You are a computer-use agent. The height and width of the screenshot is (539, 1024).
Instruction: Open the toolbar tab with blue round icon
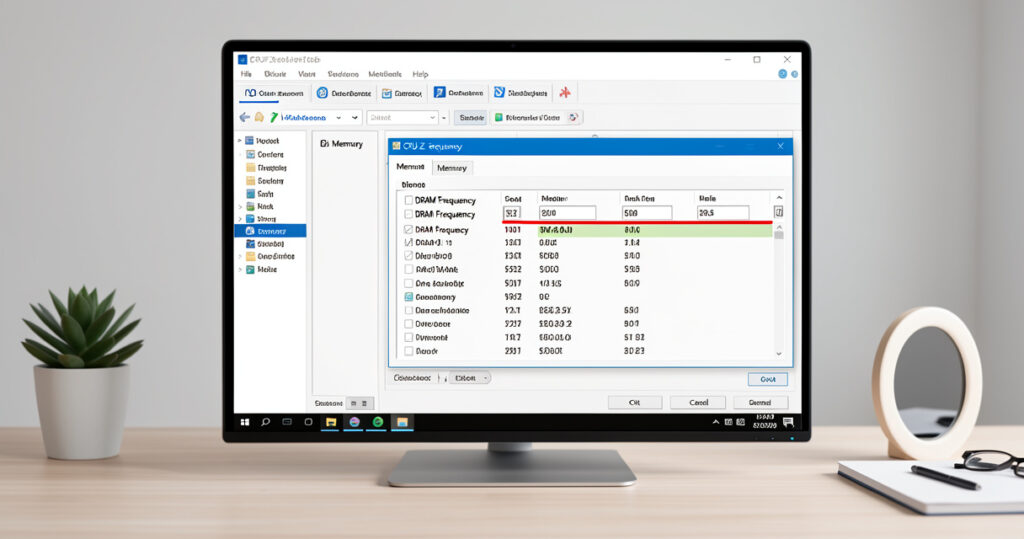pyautogui.click(x=344, y=93)
